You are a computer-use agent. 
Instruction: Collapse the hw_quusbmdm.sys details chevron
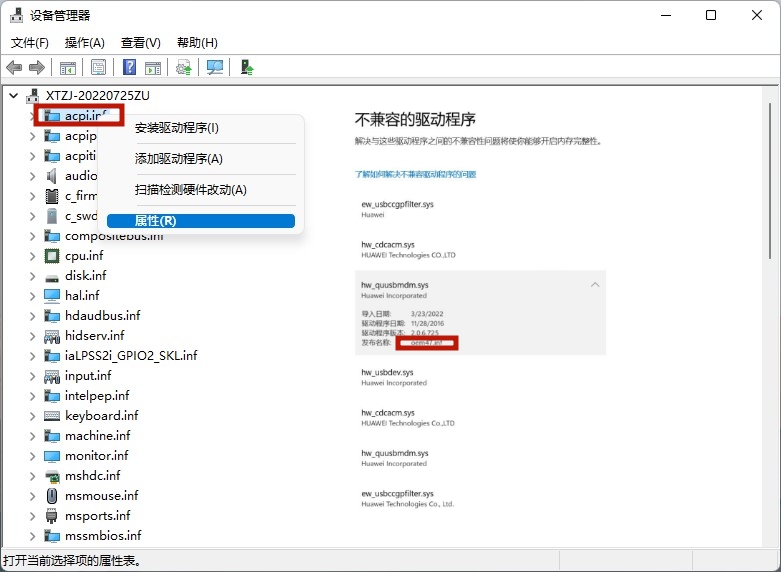(x=595, y=285)
